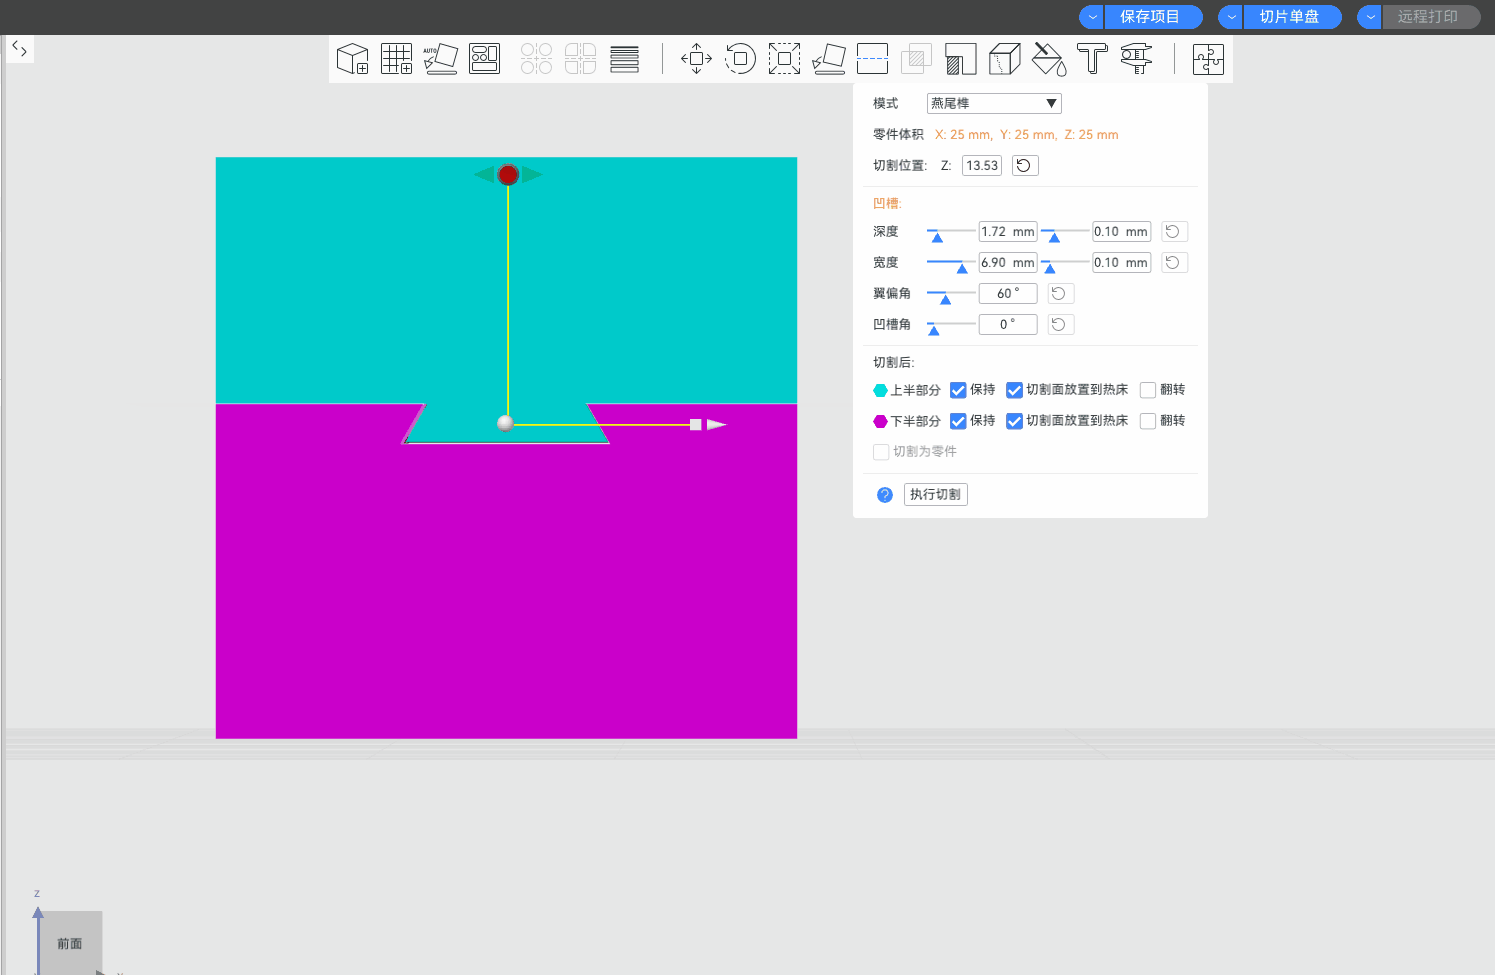Click the width field showing 6.90 mm

1008,262
